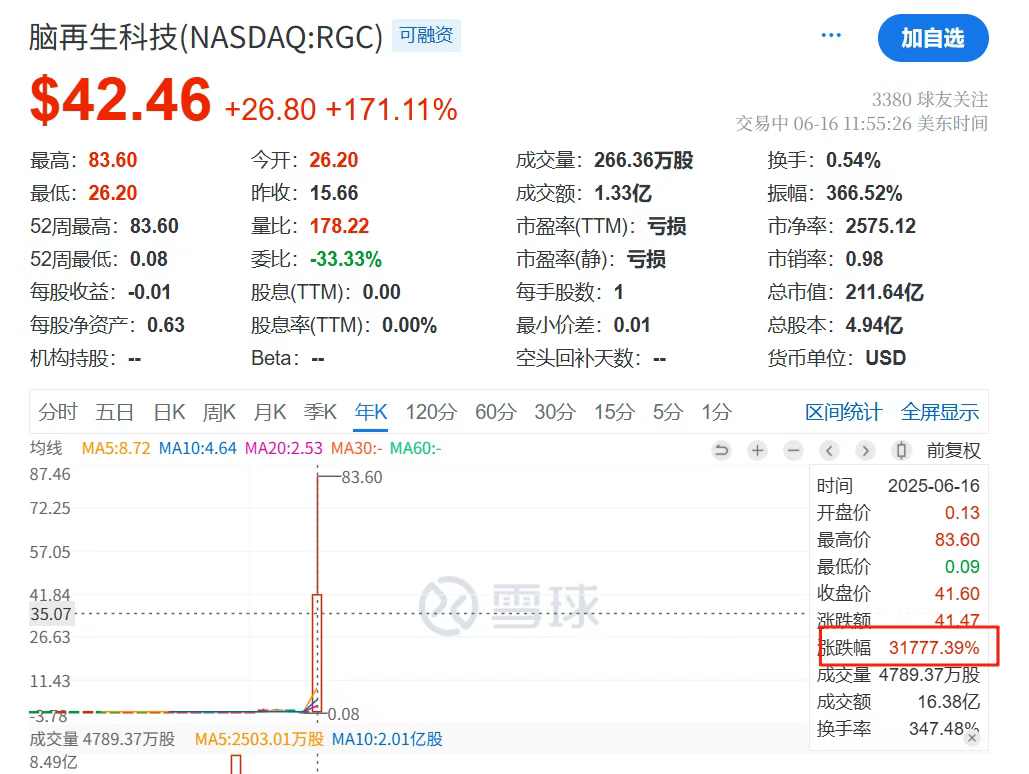Click the 总股本 value 4.94亿
Image resolution: width=1029 pixels, height=774 pixels.
pyautogui.click(x=874, y=325)
